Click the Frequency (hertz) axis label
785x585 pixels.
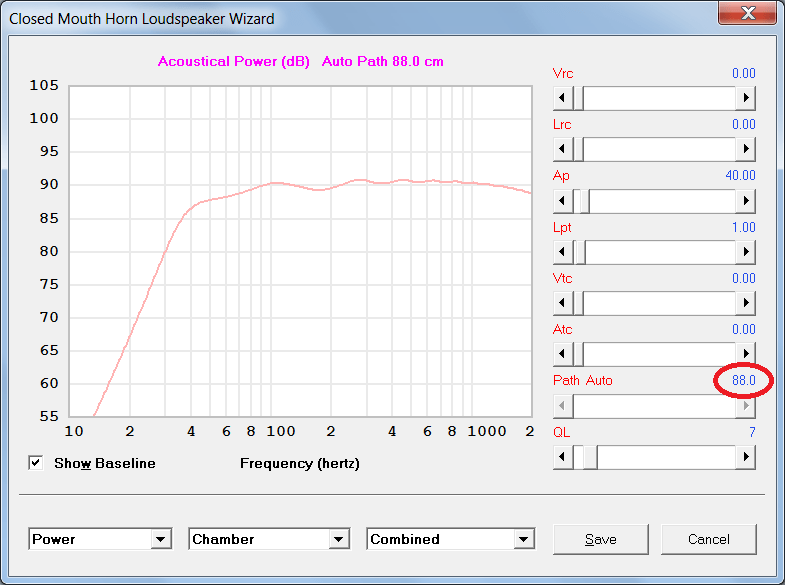300,463
